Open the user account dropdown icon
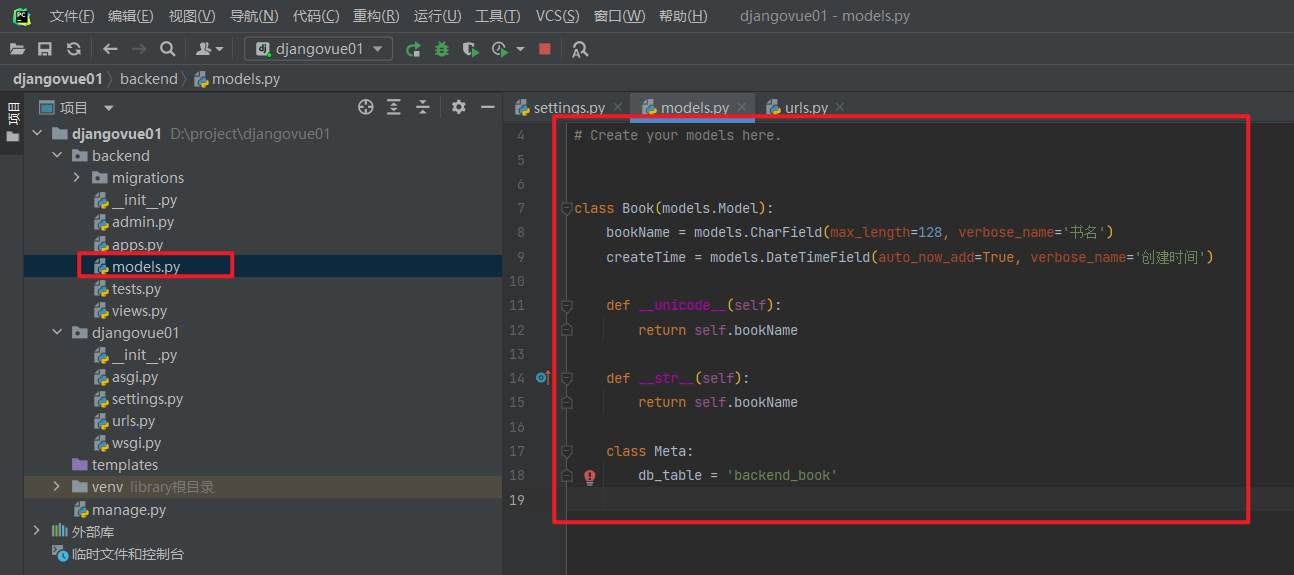1294x575 pixels. click(x=209, y=48)
